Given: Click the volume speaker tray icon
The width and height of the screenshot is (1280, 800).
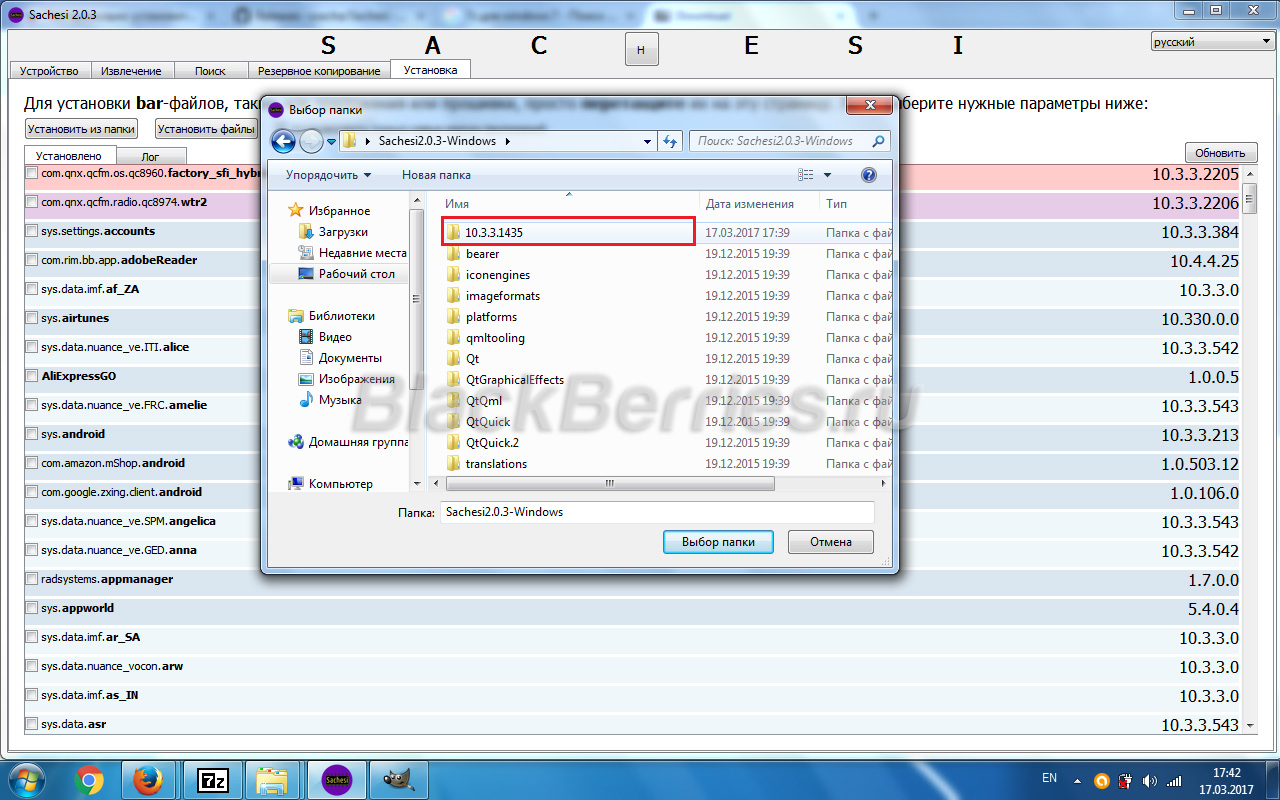Looking at the screenshot, I should 1149,781.
